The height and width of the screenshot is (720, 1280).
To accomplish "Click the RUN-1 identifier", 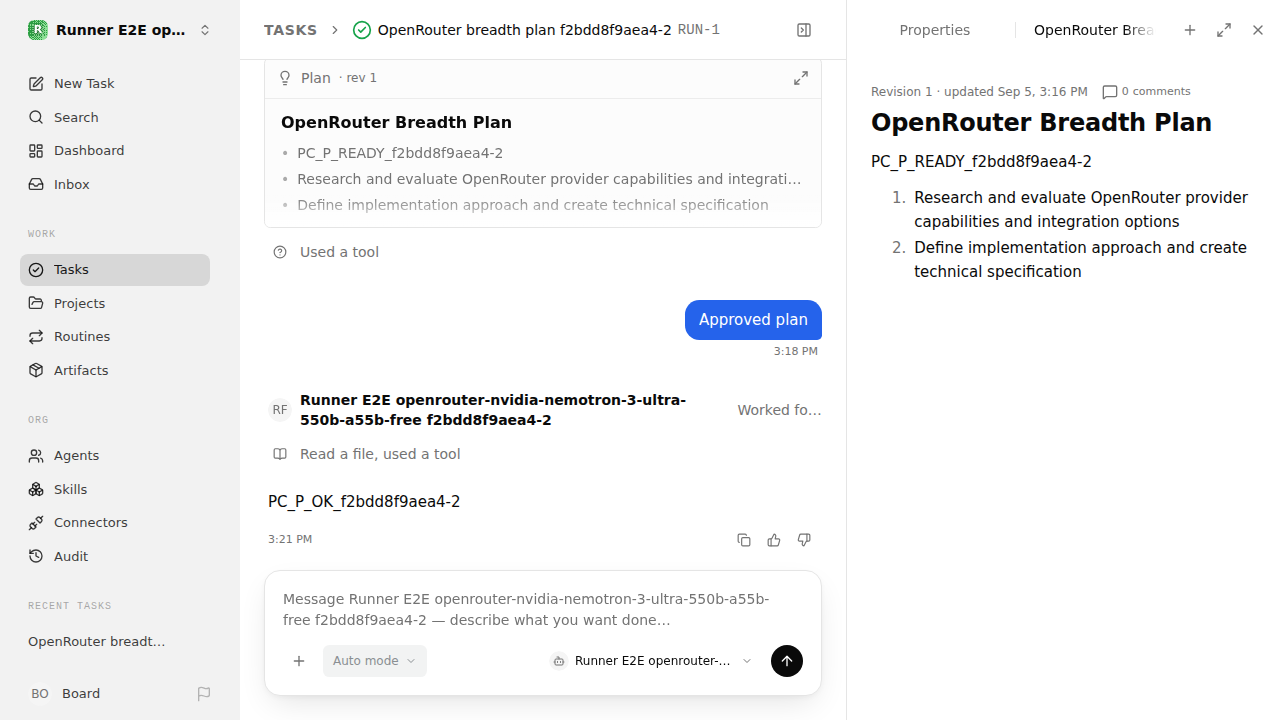I will (699, 30).
